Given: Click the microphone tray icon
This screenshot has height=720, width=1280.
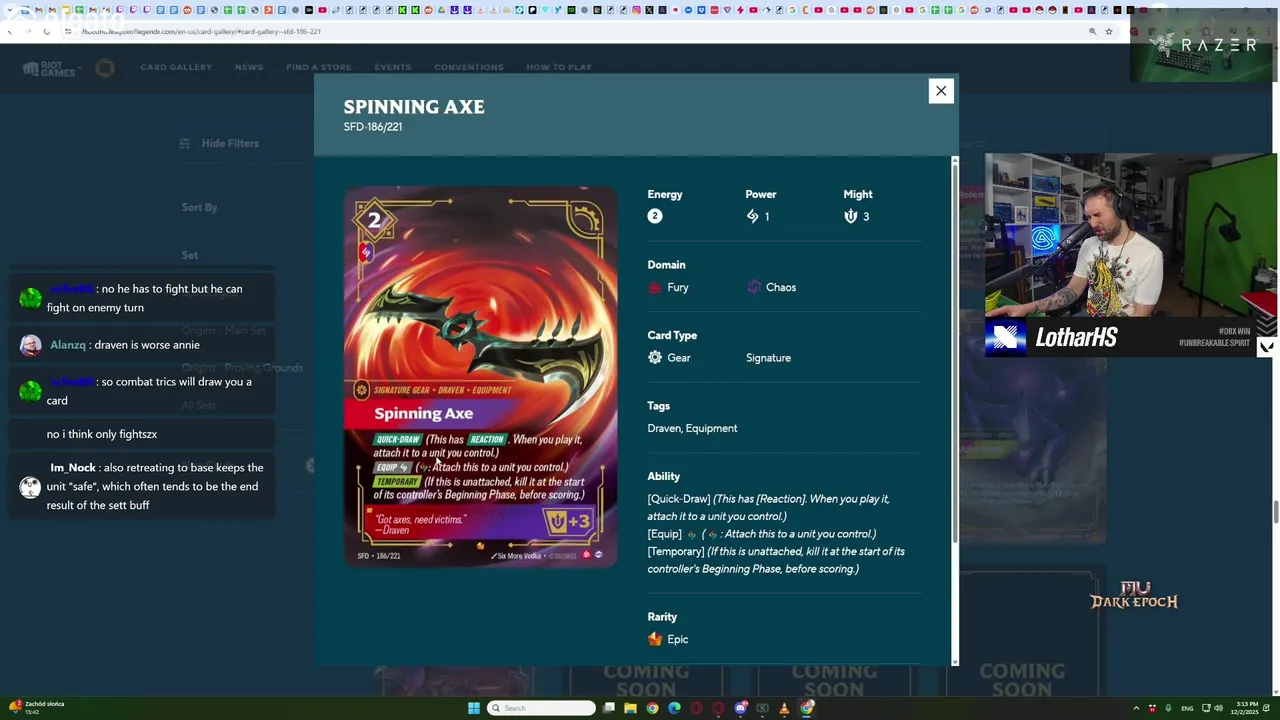Looking at the screenshot, I should (1168, 708).
